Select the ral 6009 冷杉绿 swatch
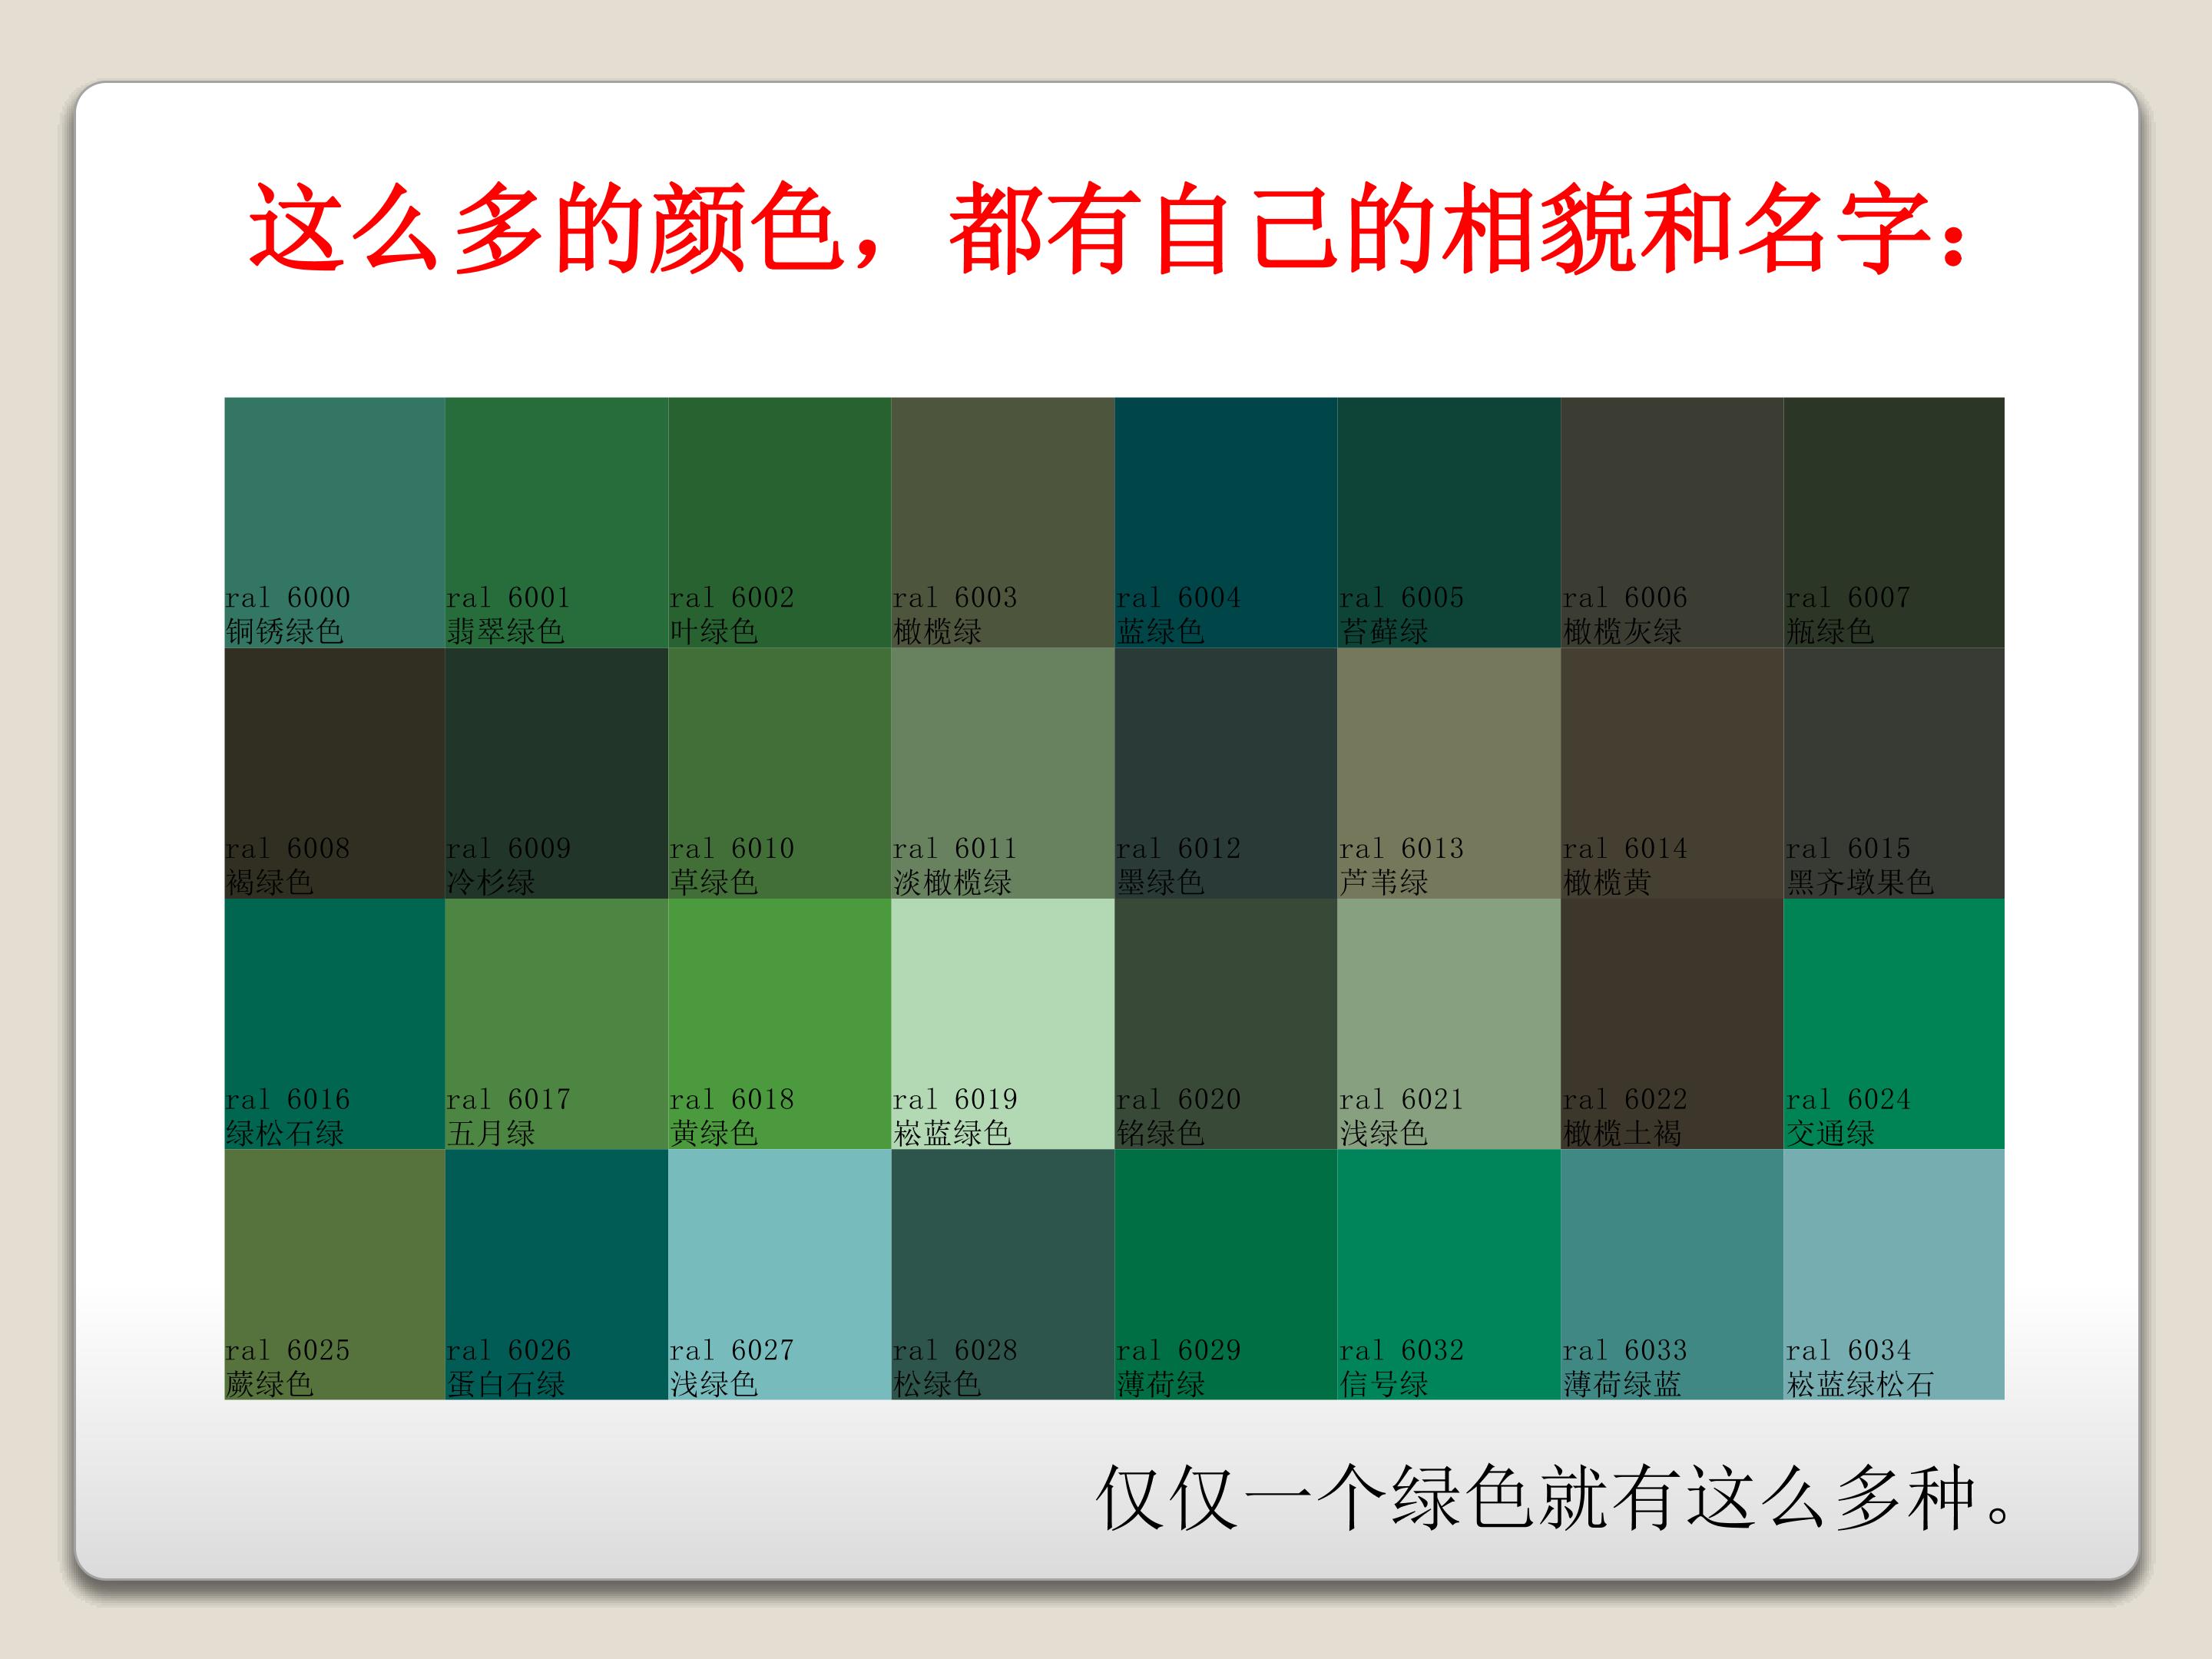 [557, 773]
